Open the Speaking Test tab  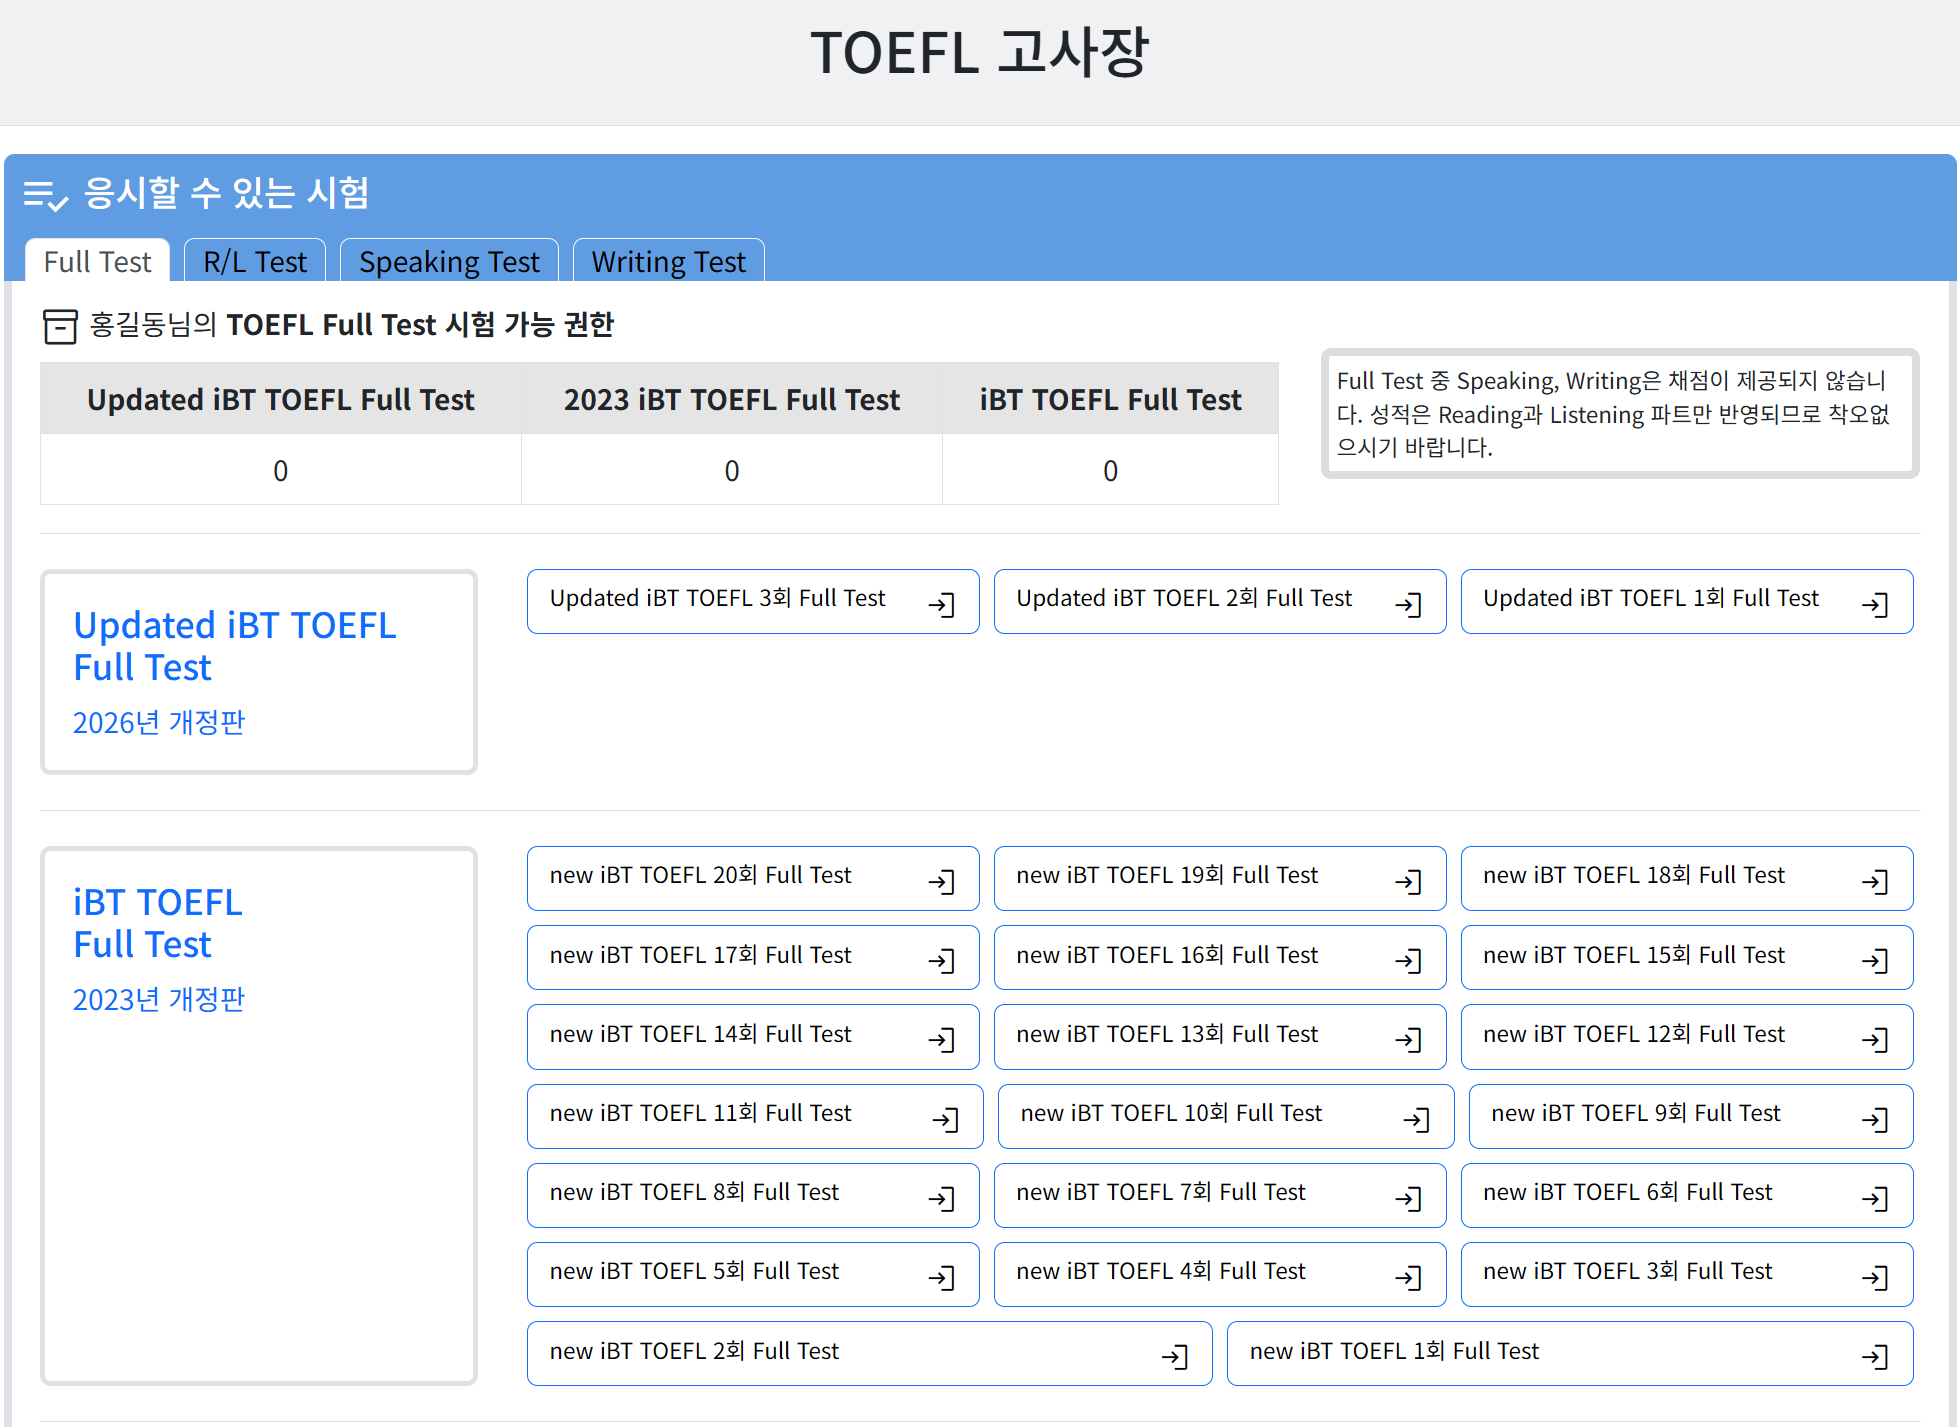[449, 262]
